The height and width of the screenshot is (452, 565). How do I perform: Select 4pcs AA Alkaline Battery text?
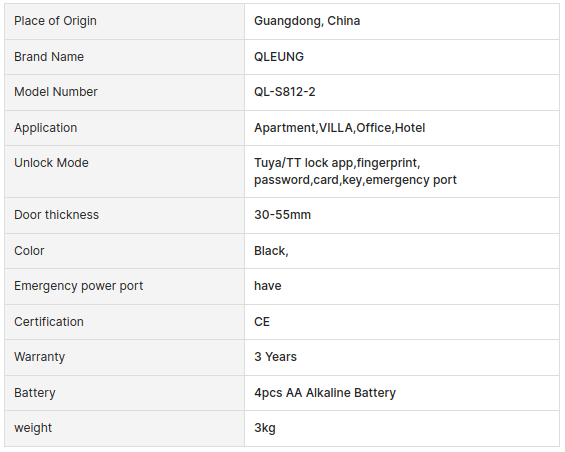click(325, 393)
